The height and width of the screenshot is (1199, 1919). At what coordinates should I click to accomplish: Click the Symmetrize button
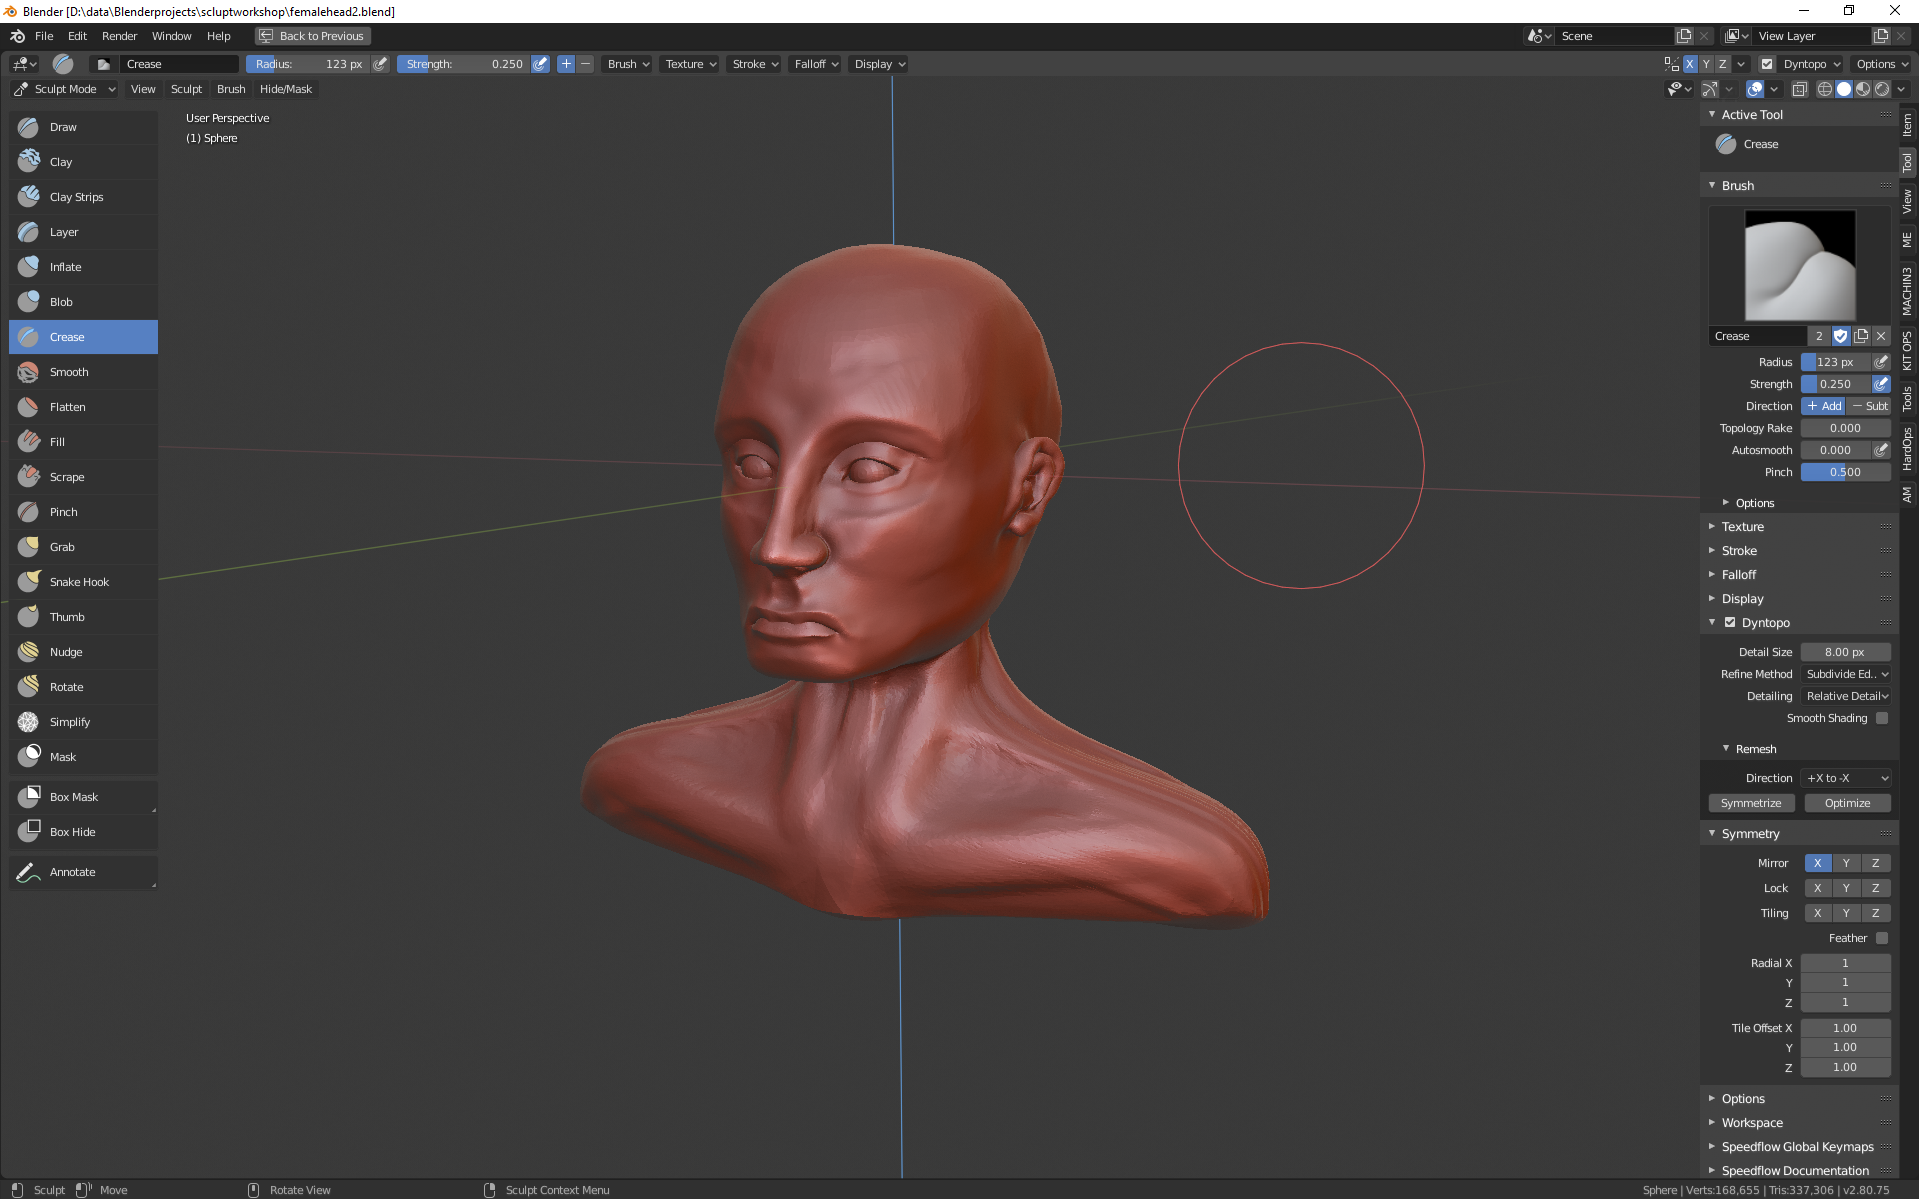1750,803
